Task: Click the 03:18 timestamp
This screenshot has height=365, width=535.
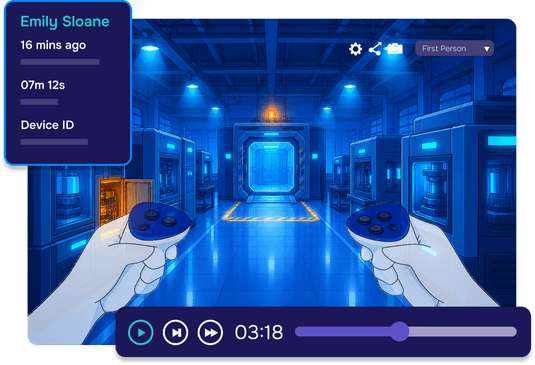Action: (259, 332)
